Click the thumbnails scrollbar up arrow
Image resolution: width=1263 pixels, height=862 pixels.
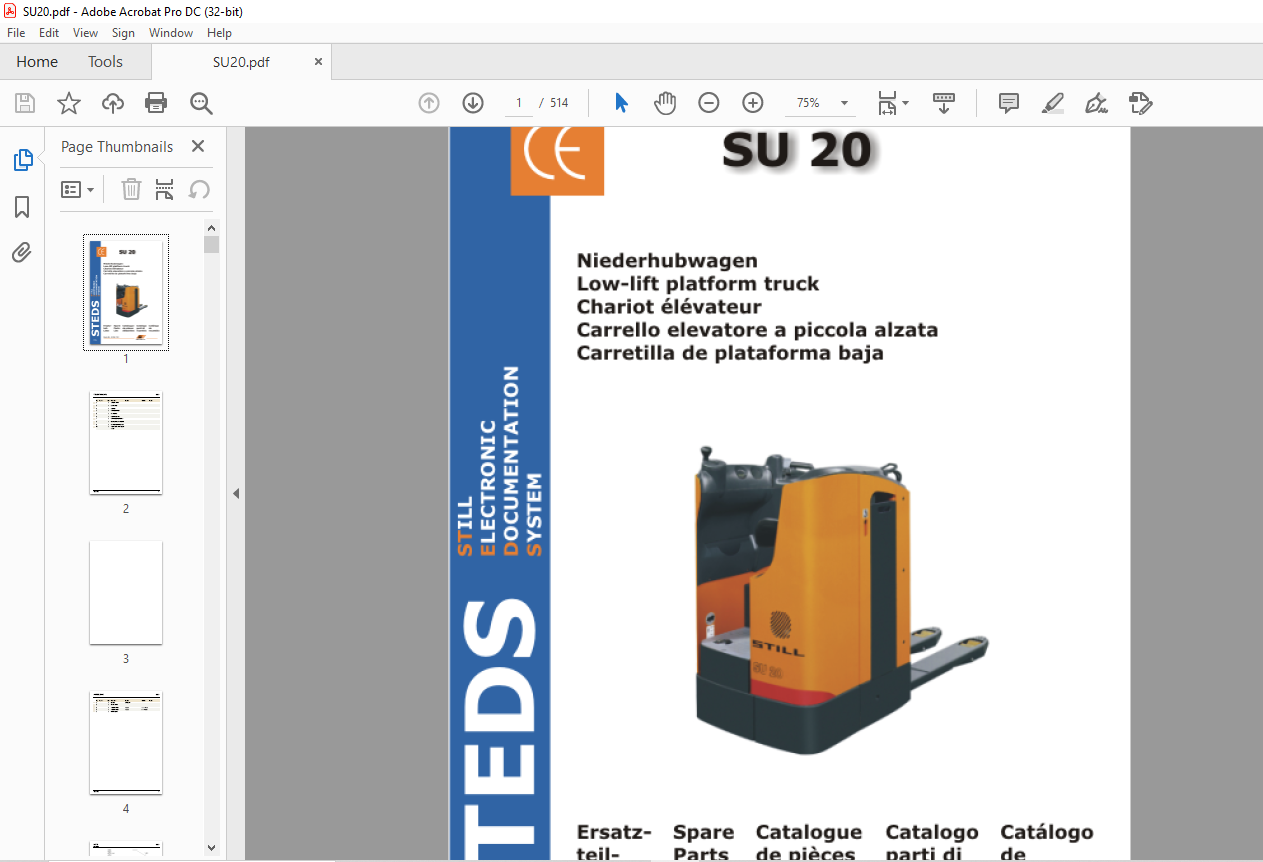211,227
